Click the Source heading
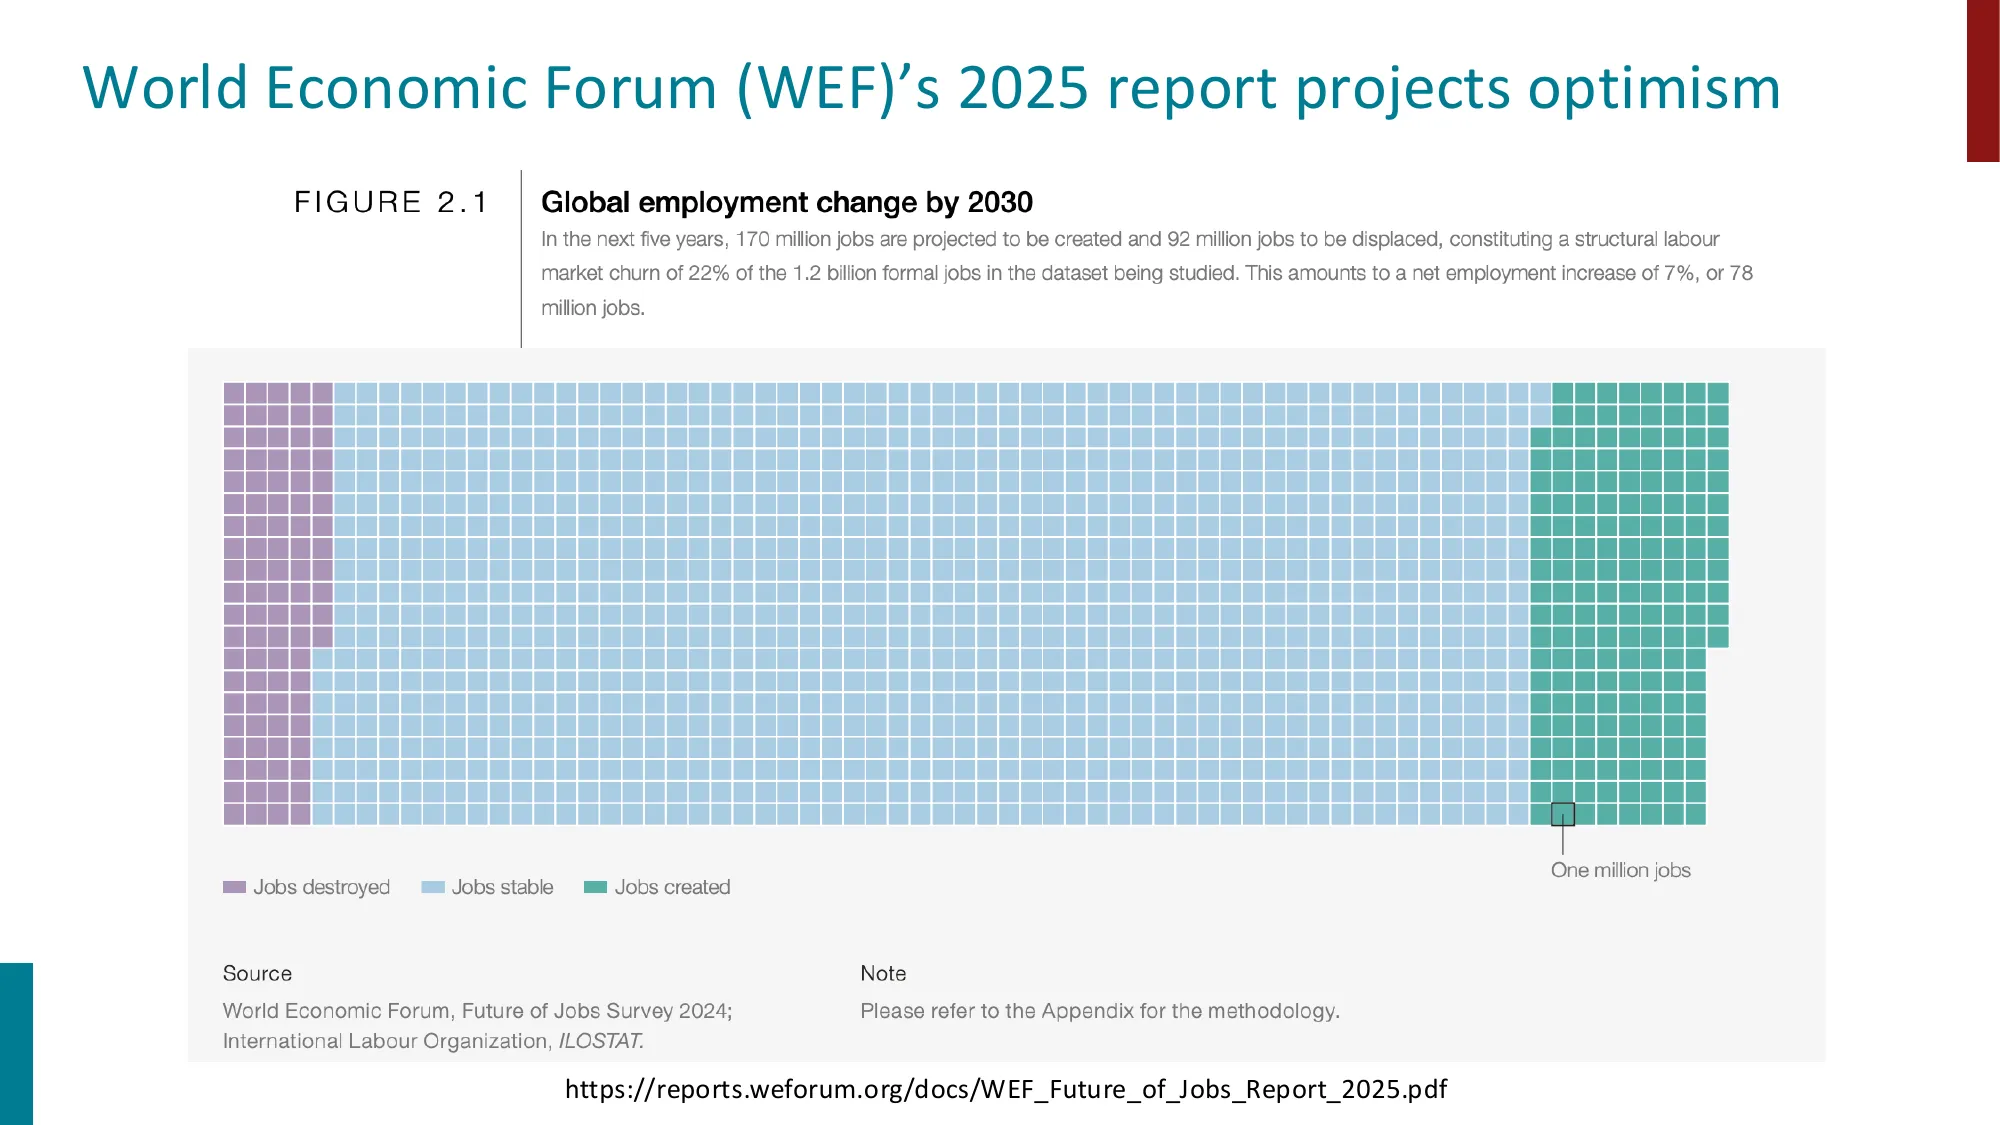 click(x=257, y=973)
